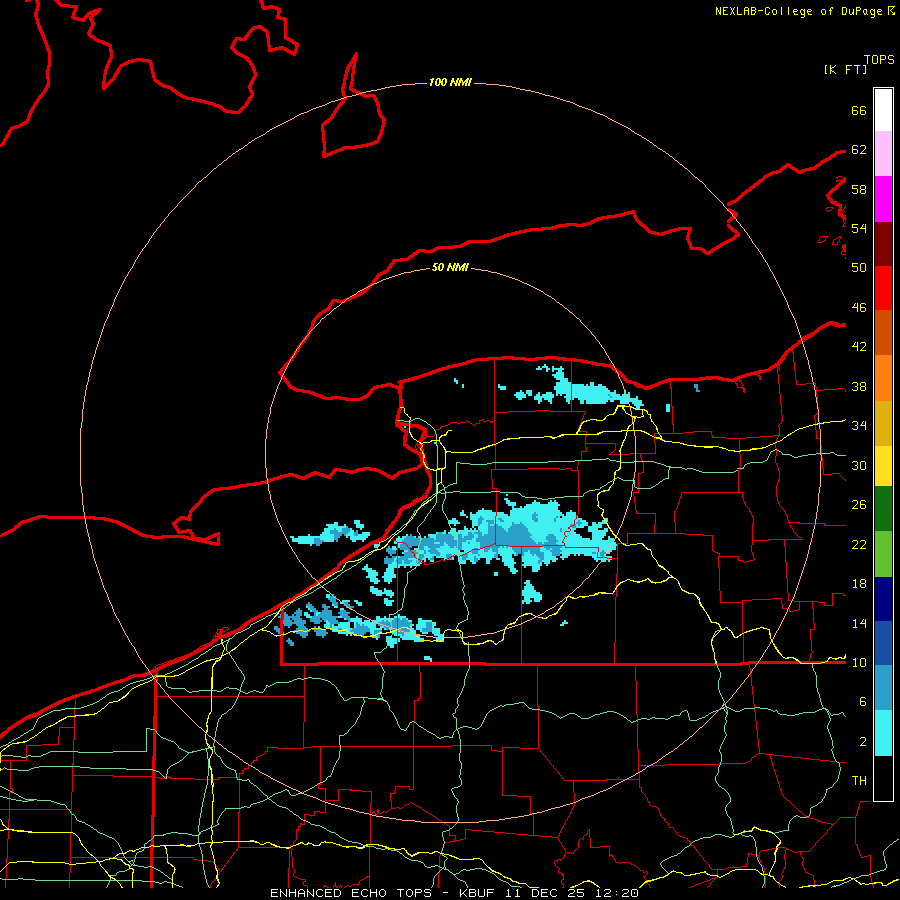Click the 18 legend value
The width and height of the screenshot is (900, 900).
(859, 584)
